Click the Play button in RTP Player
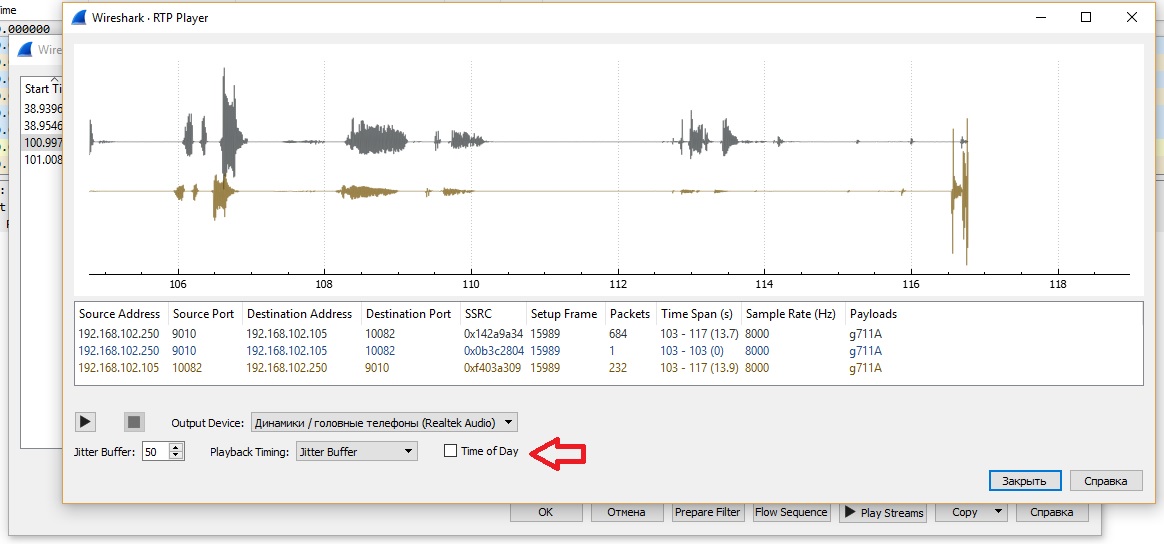The image size is (1164, 544). click(x=85, y=422)
